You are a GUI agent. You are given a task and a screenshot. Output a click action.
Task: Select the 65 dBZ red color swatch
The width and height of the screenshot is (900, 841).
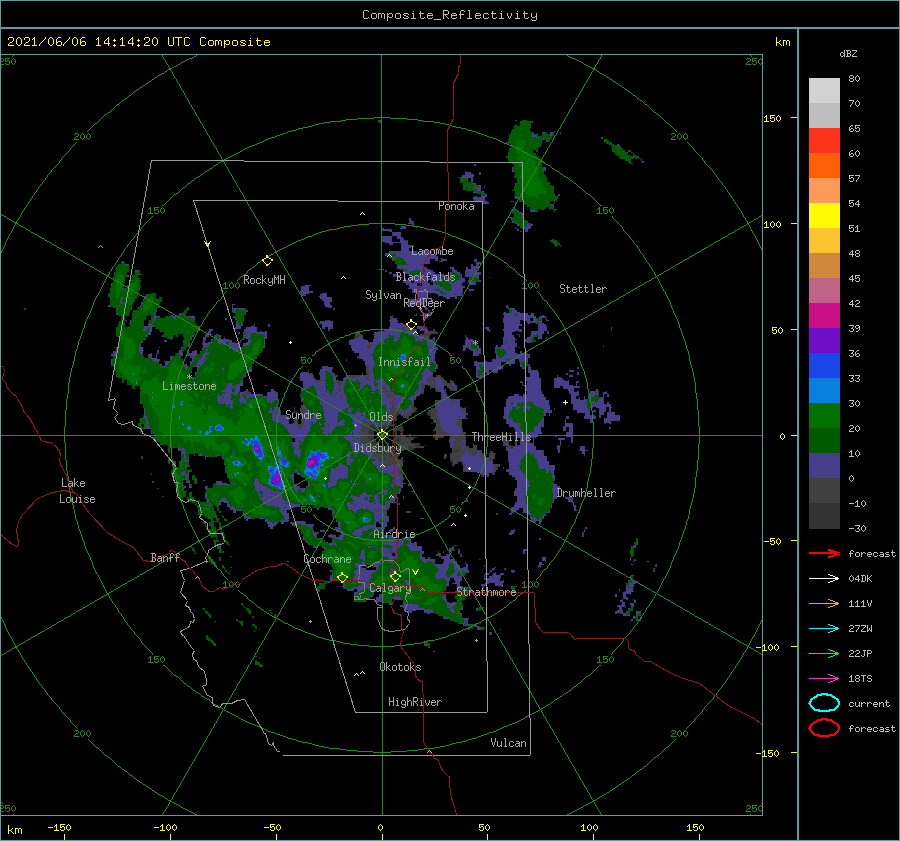point(824,140)
